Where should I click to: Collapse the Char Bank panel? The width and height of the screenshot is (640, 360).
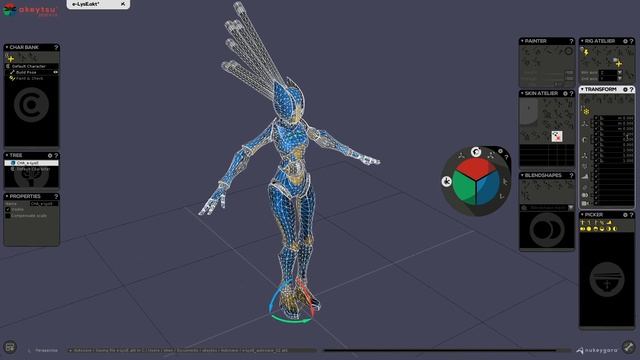click(7, 47)
